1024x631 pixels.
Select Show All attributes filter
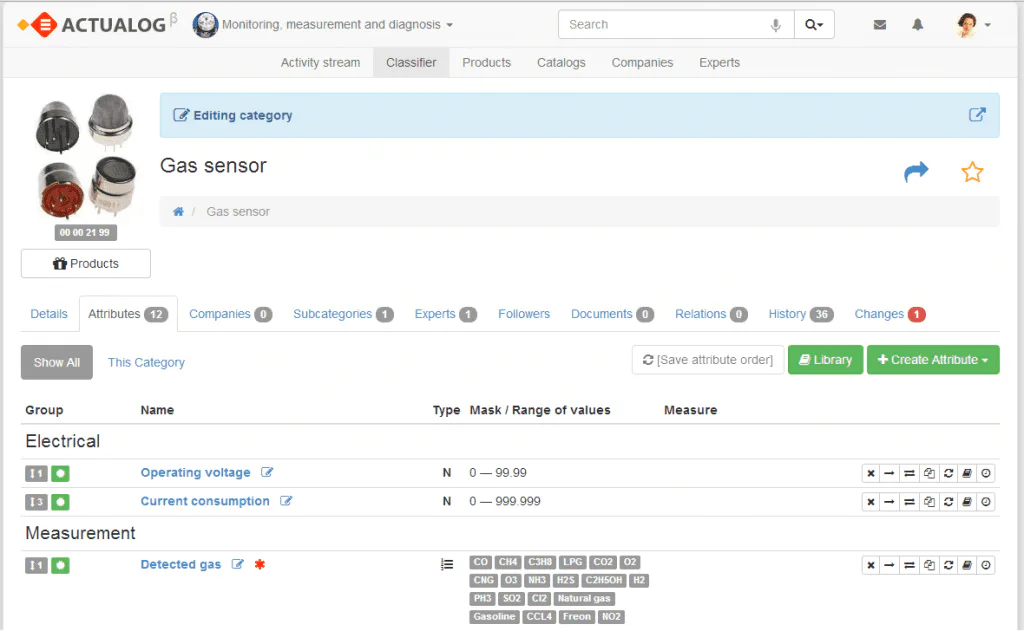(x=57, y=363)
